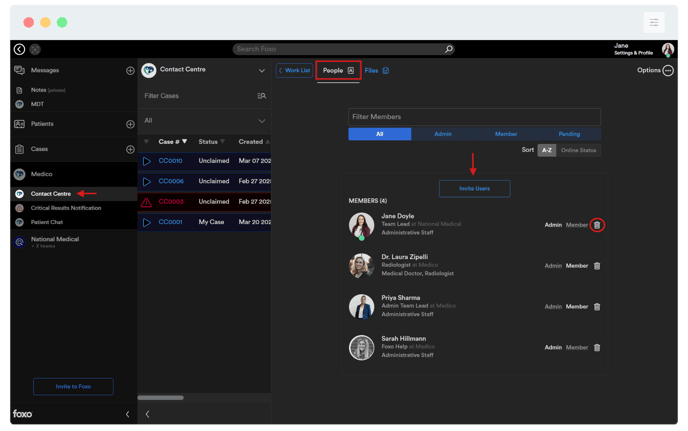Click the back arrow icon in top bar
The width and height of the screenshot is (688, 431).
pyautogui.click(x=19, y=49)
